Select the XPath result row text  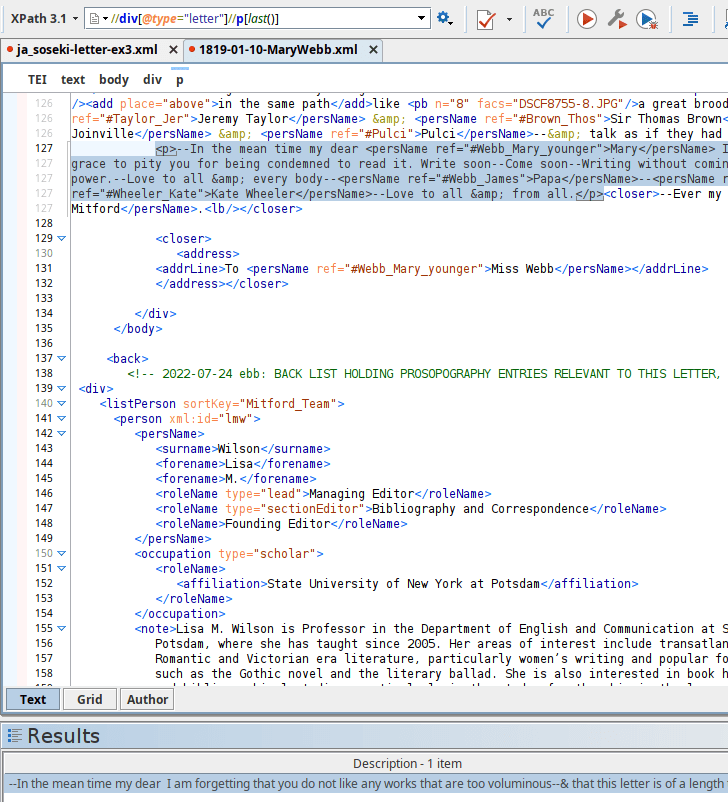click(366, 784)
